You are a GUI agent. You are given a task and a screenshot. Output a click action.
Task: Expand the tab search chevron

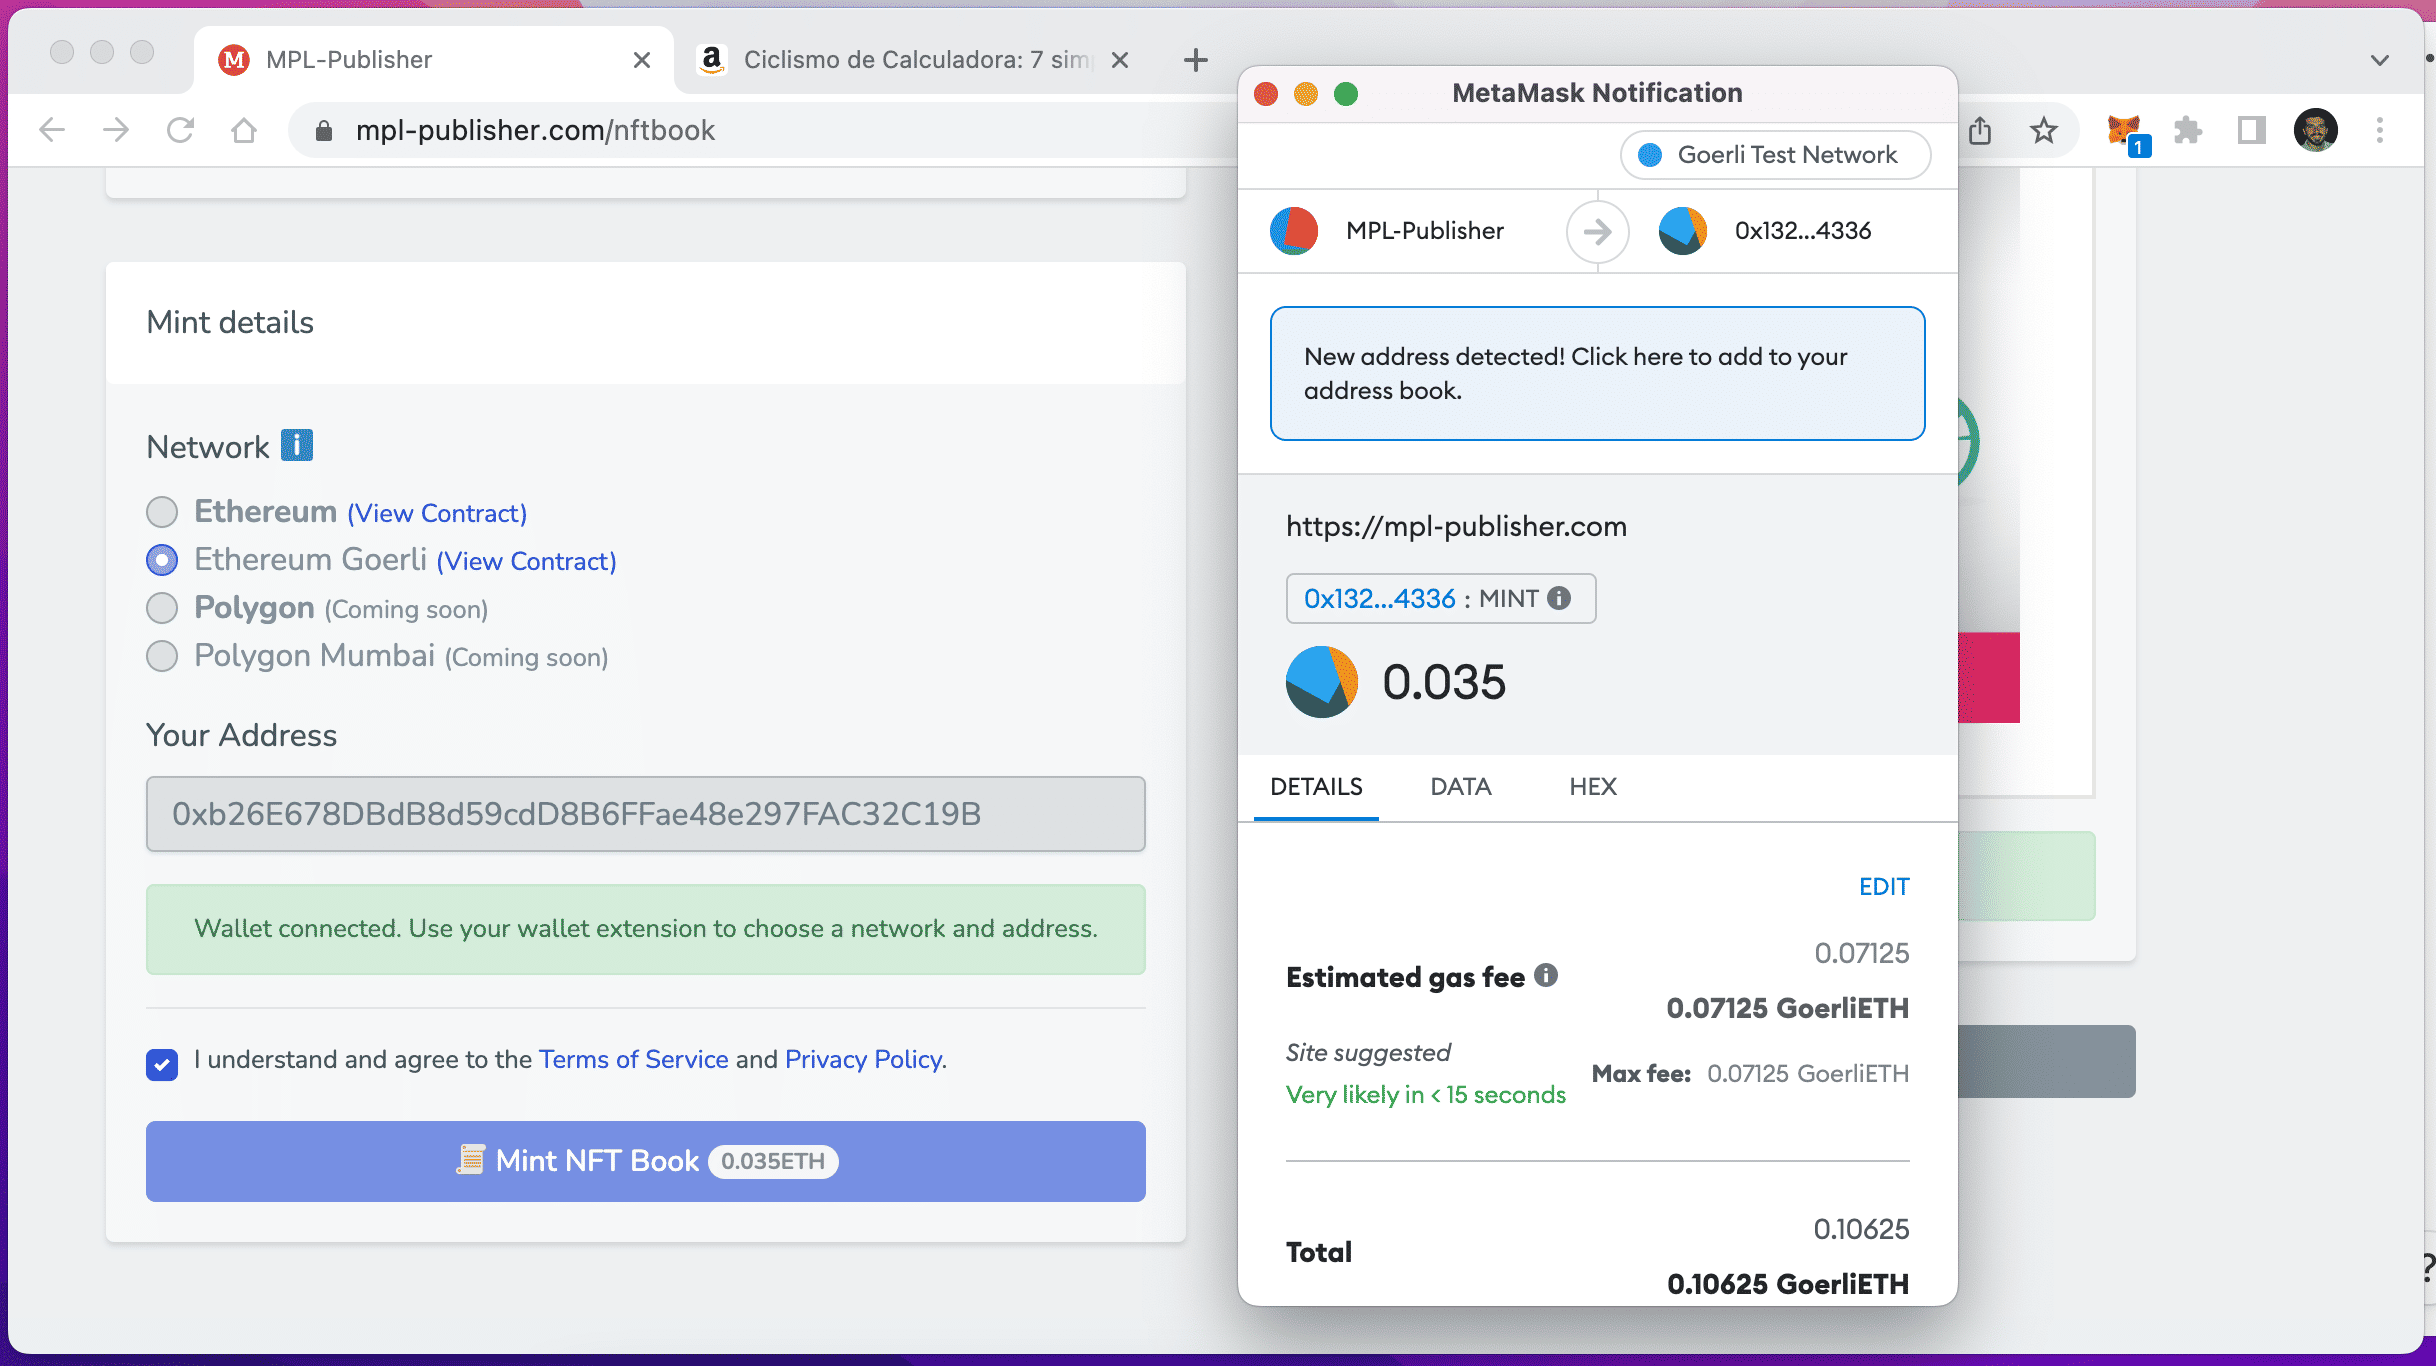2380,60
